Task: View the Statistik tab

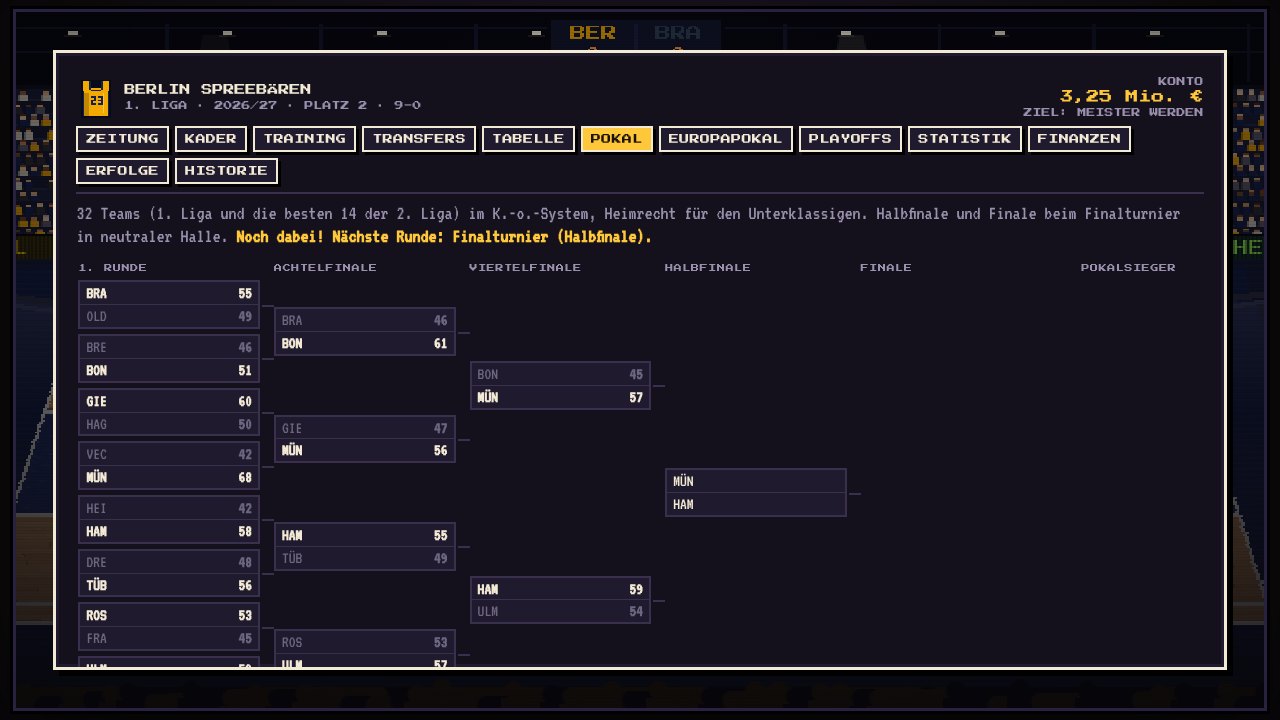Action: point(964,139)
